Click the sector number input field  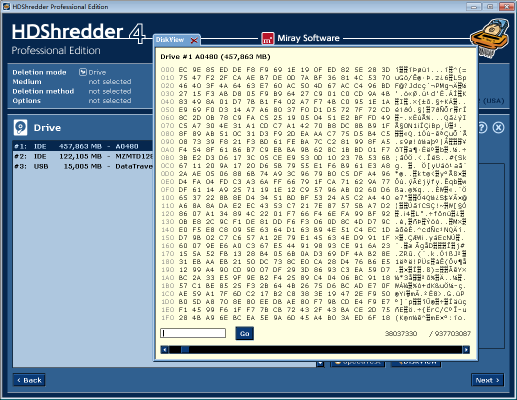tap(193, 333)
